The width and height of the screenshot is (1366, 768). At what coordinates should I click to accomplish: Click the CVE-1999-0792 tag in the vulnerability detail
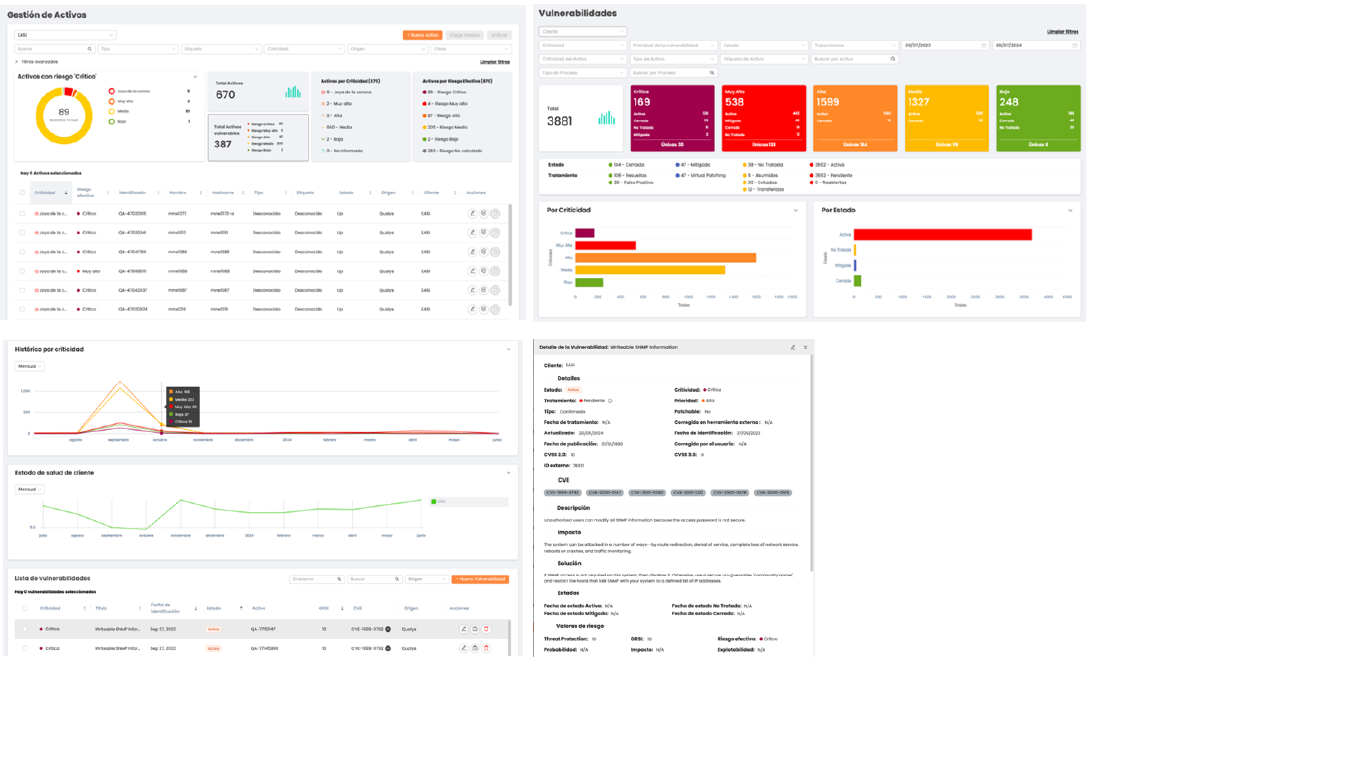[562, 492]
